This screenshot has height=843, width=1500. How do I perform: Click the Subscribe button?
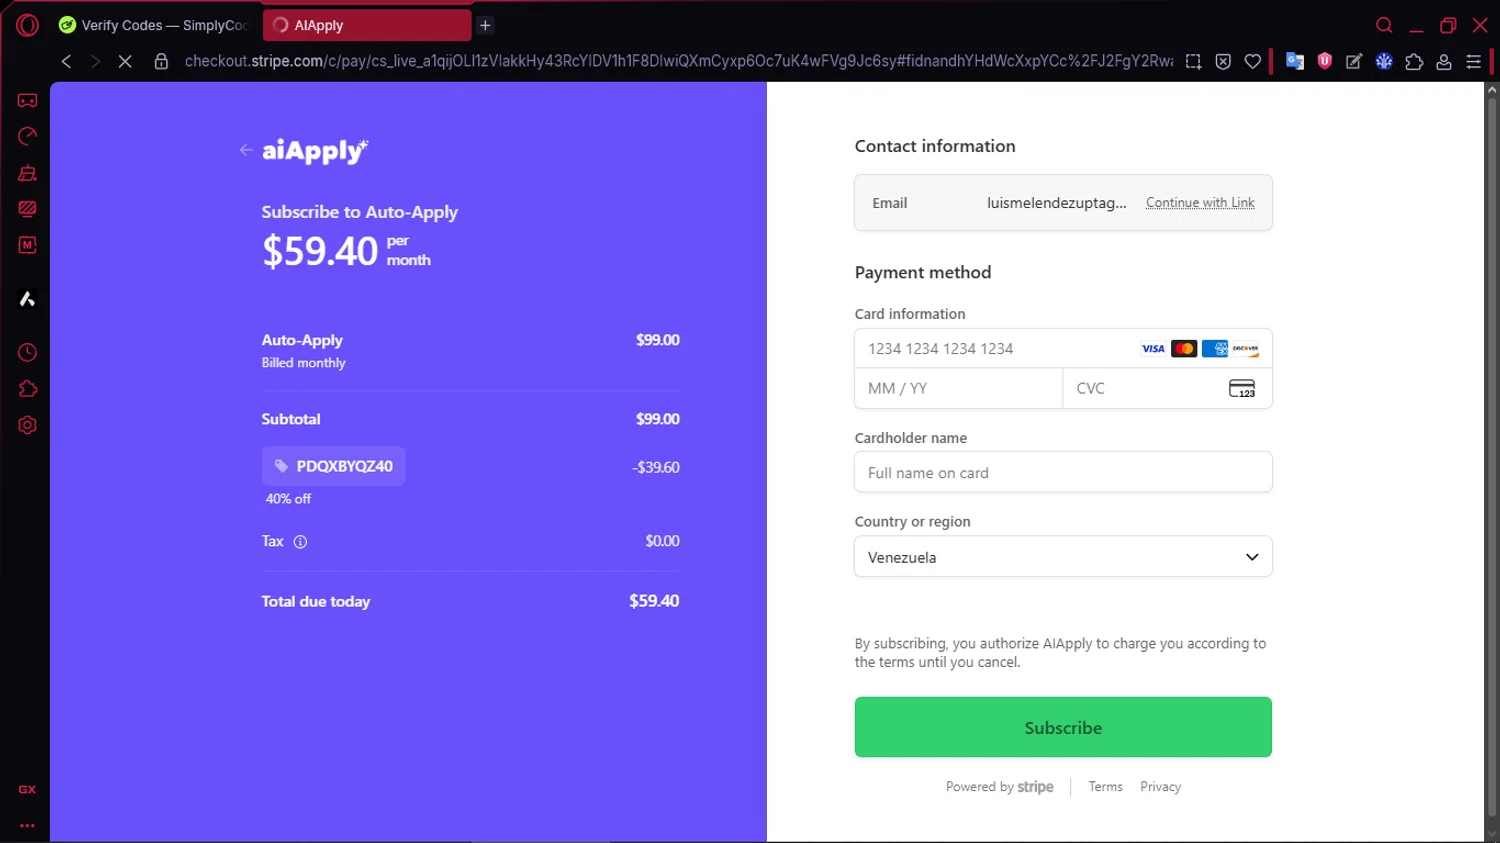pyautogui.click(x=1063, y=727)
